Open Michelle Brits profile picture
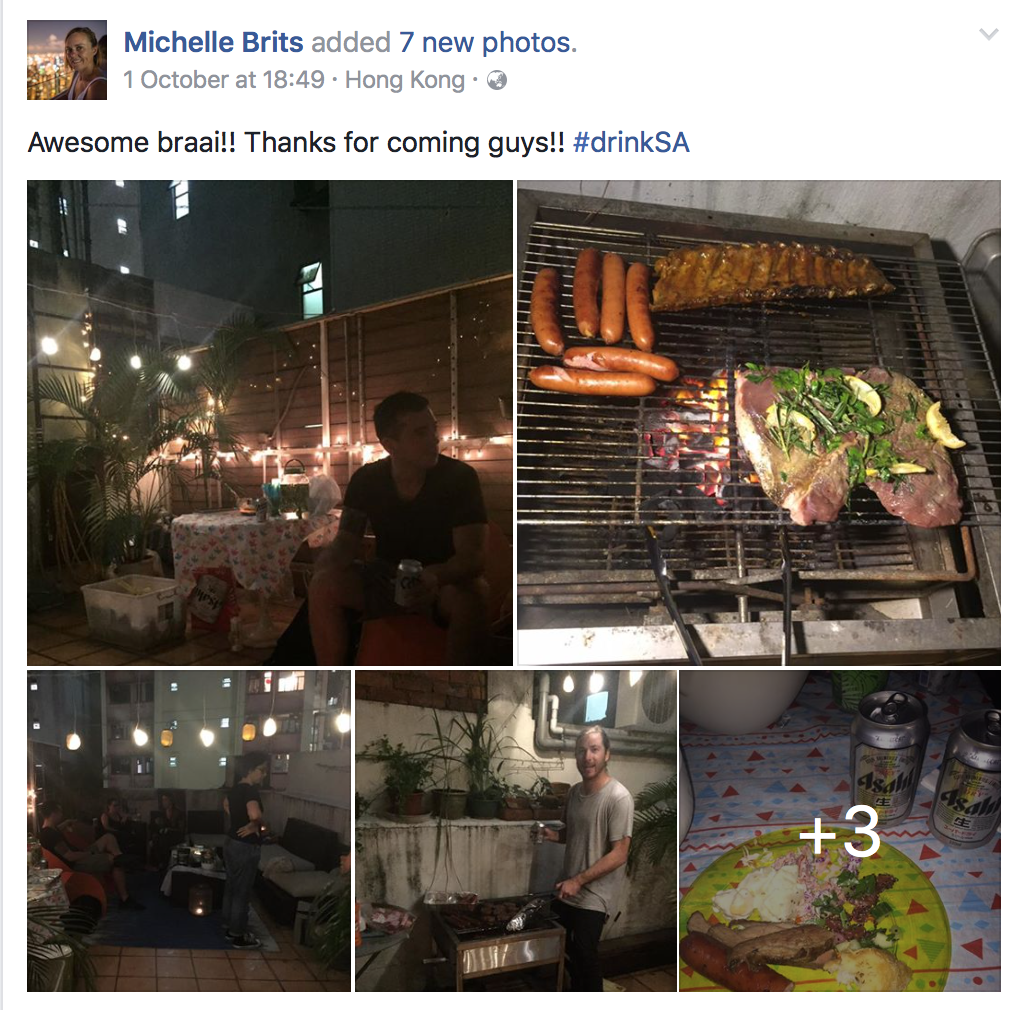Viewport: 1014px width, 1010px height. click(x=67, y=59)
